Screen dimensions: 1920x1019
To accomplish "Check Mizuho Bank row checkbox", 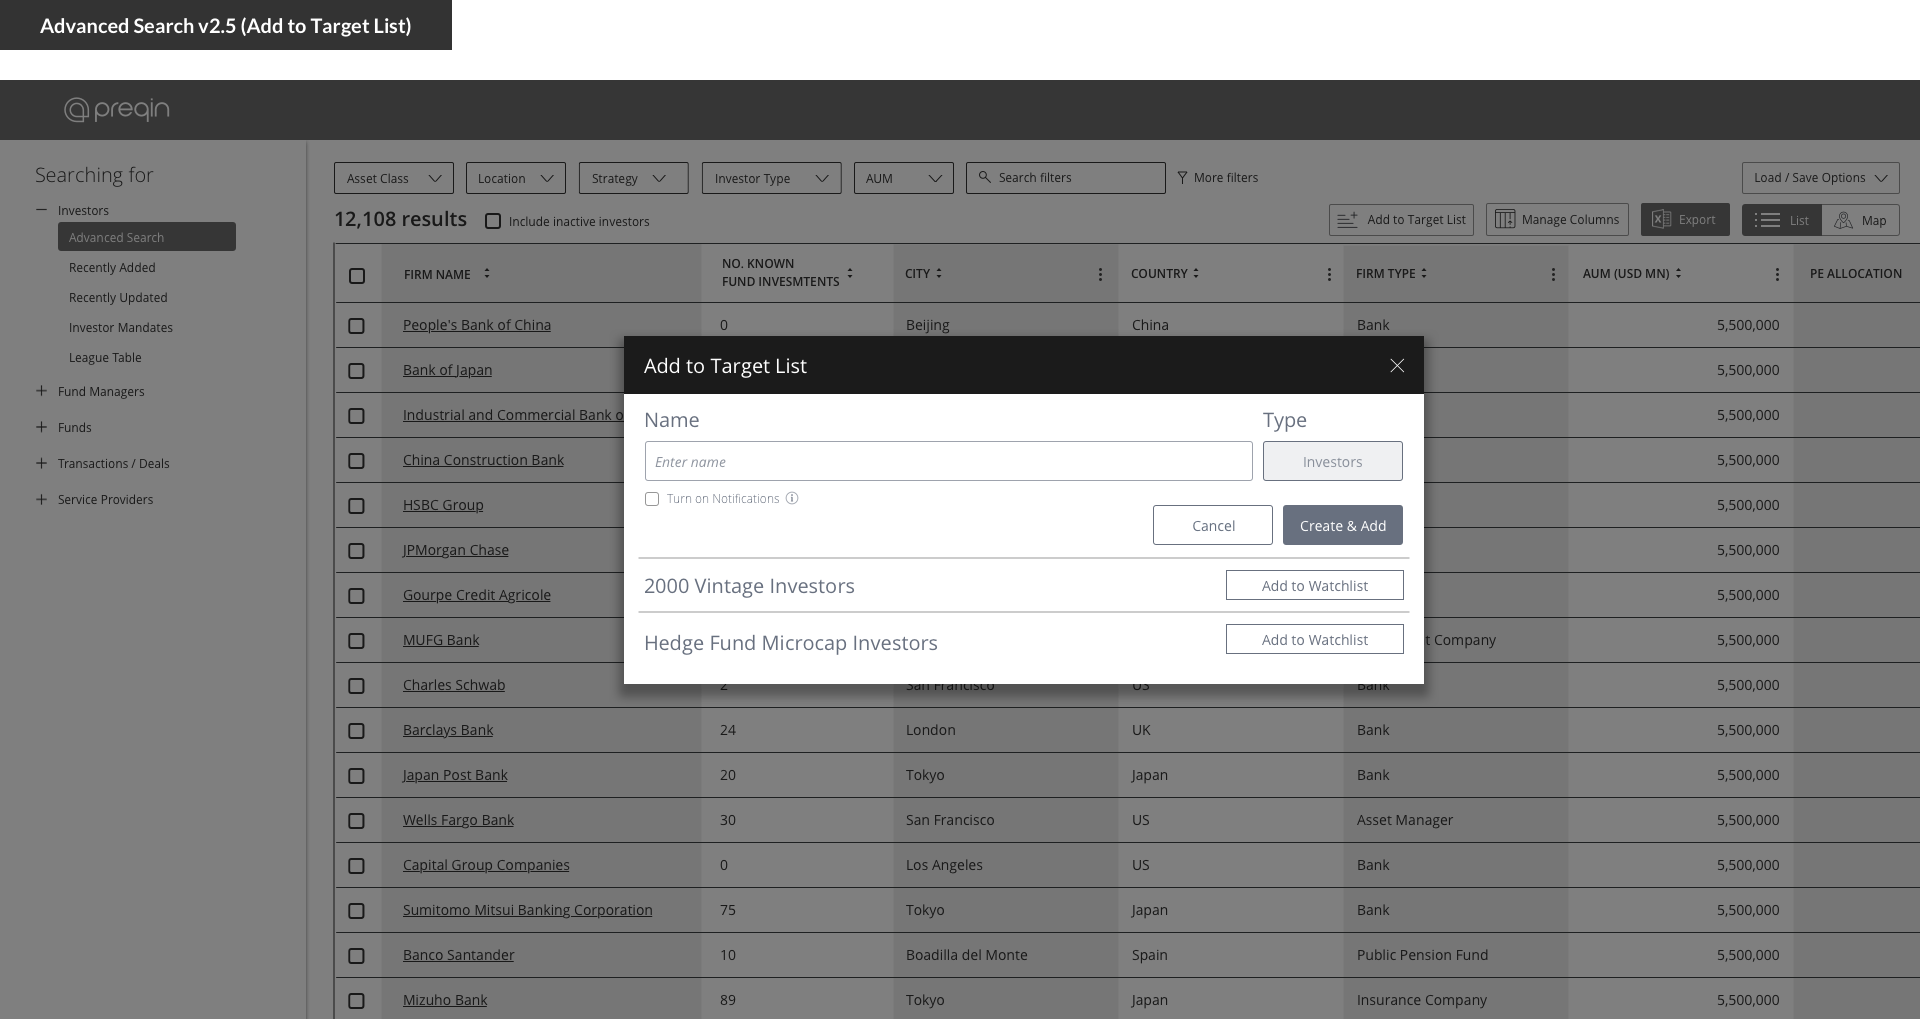I will (x=357, y=1000).
